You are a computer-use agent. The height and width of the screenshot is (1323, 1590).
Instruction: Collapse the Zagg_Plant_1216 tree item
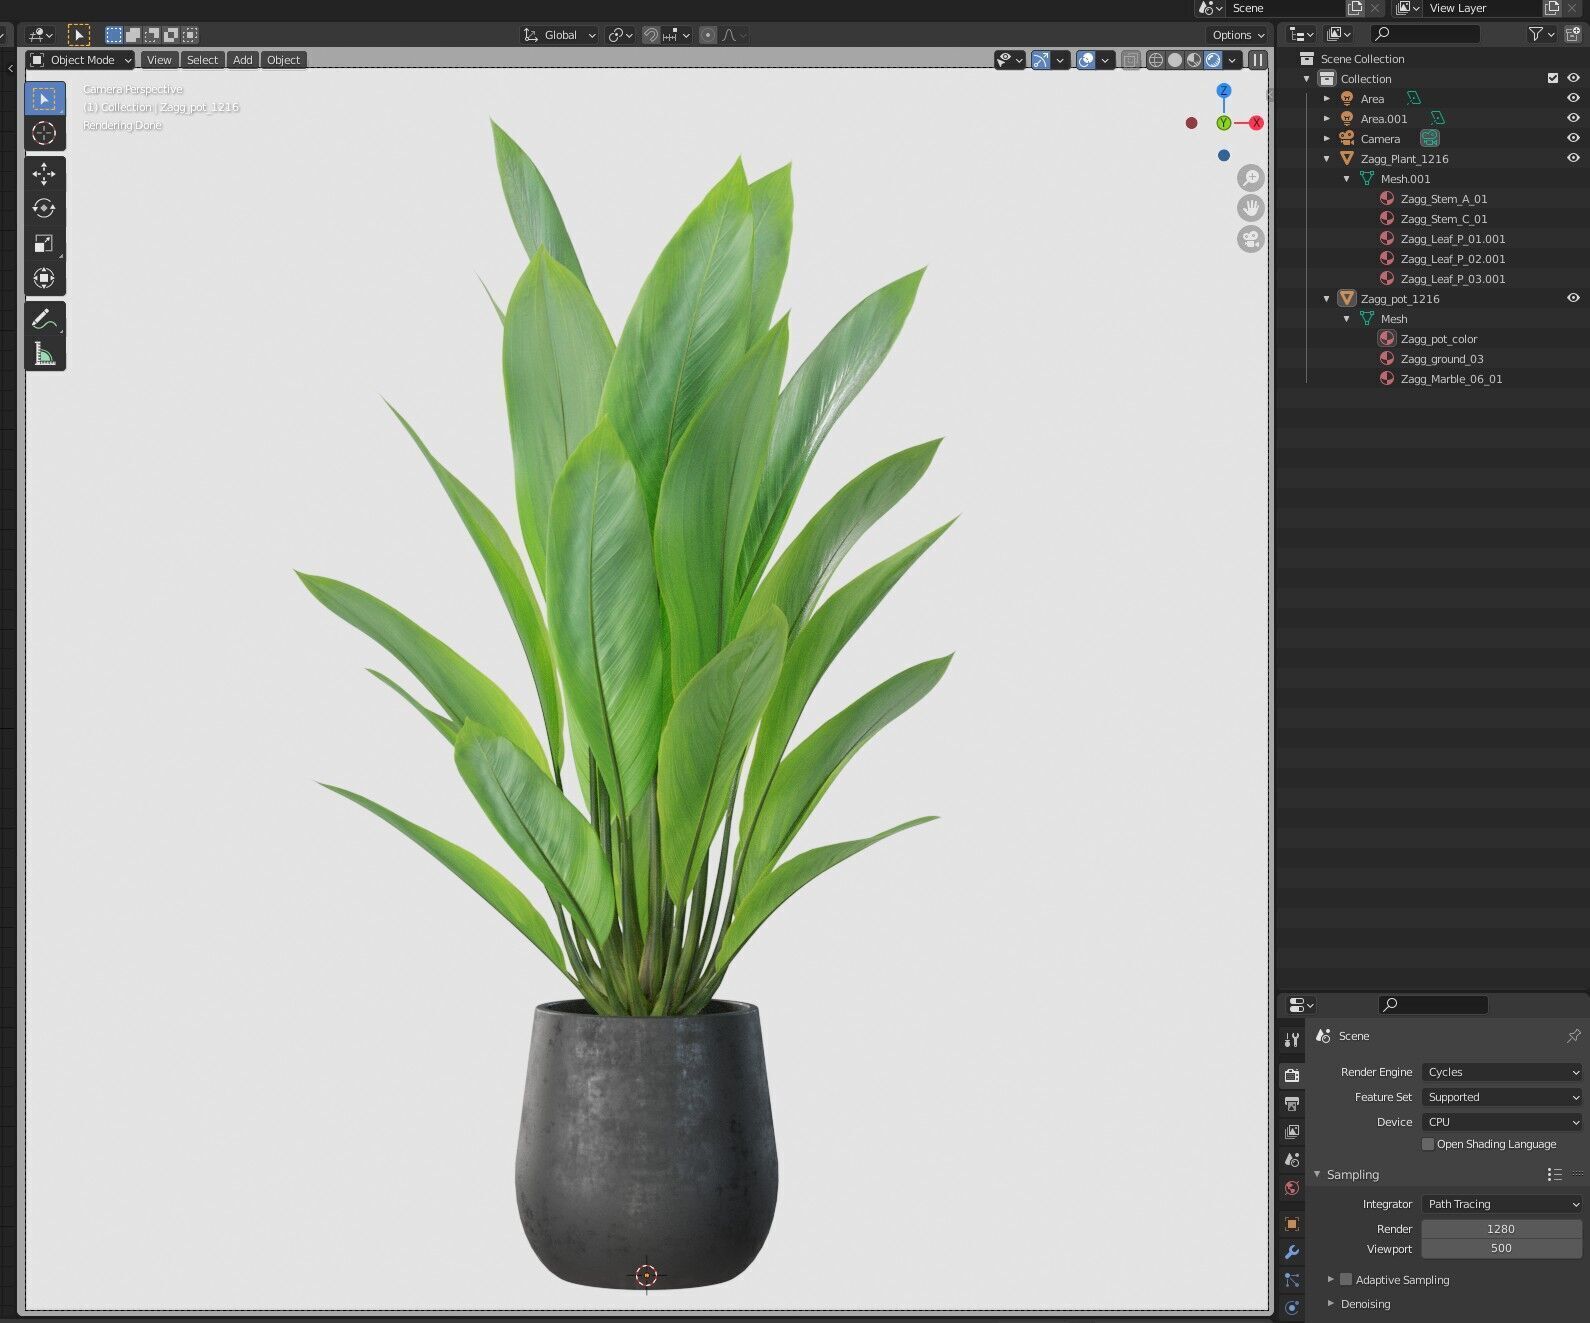coord(1327,158)
